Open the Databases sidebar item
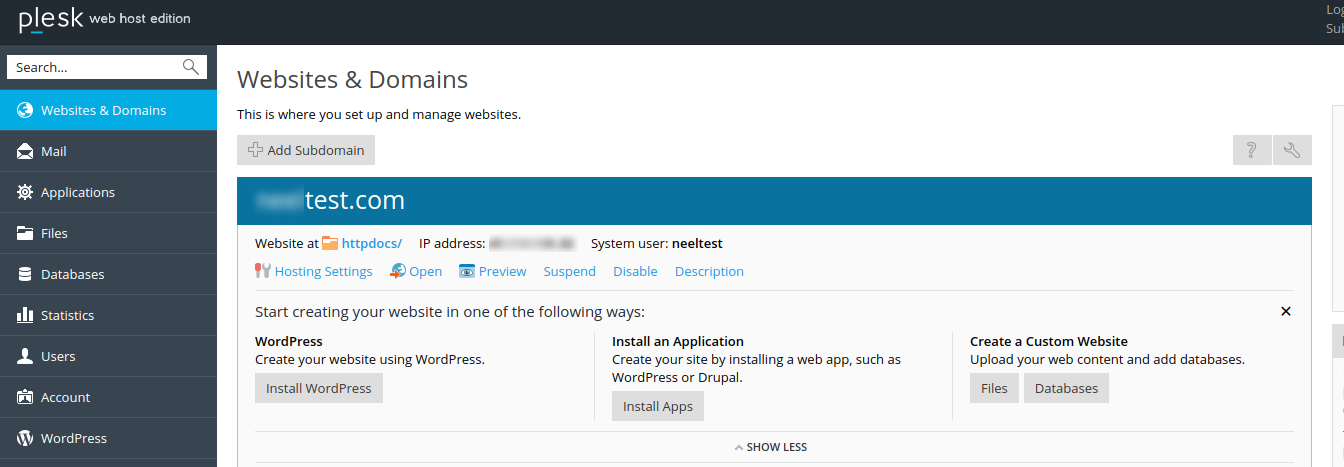This screenshot has height=467, width=1344. pyautogui.click(x=72, y=274)
